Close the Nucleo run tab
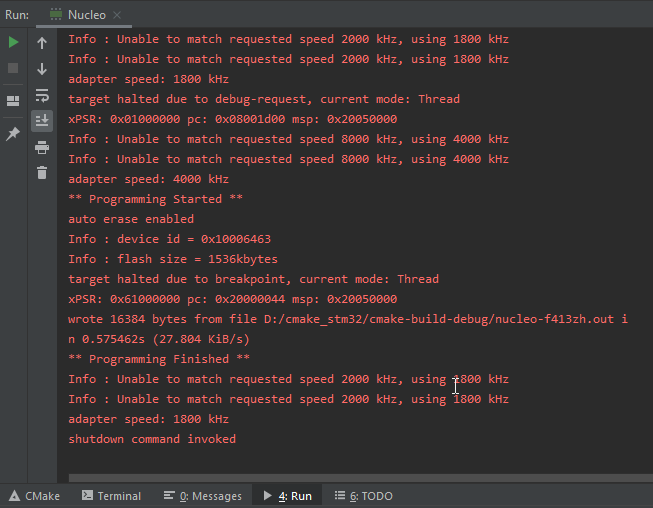 coord(117,15)
